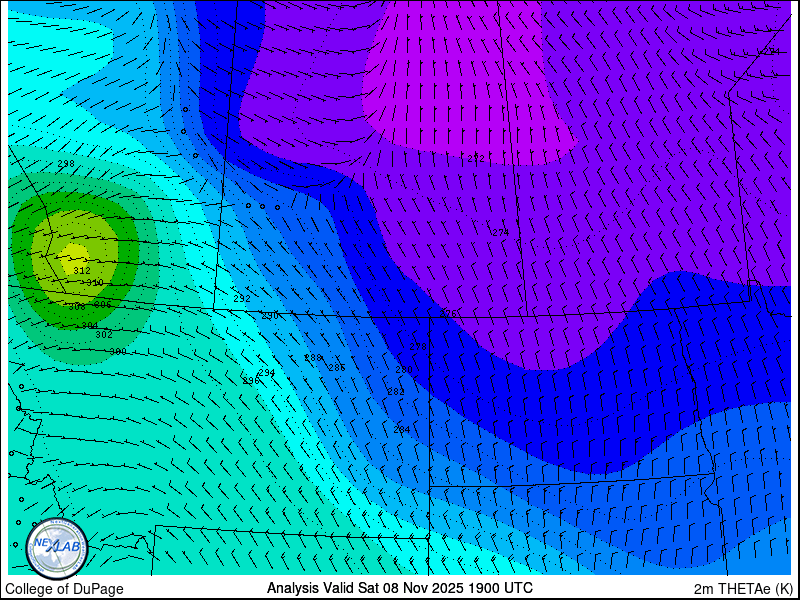Click the 280 contour label
The image size is (800, 600).
click(x=404, y=369)
